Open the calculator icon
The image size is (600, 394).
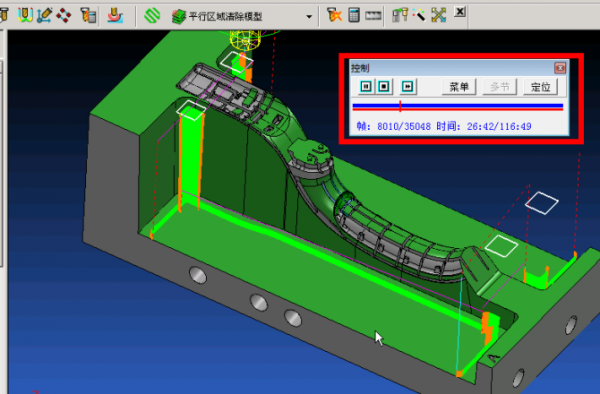pos(354,15)
